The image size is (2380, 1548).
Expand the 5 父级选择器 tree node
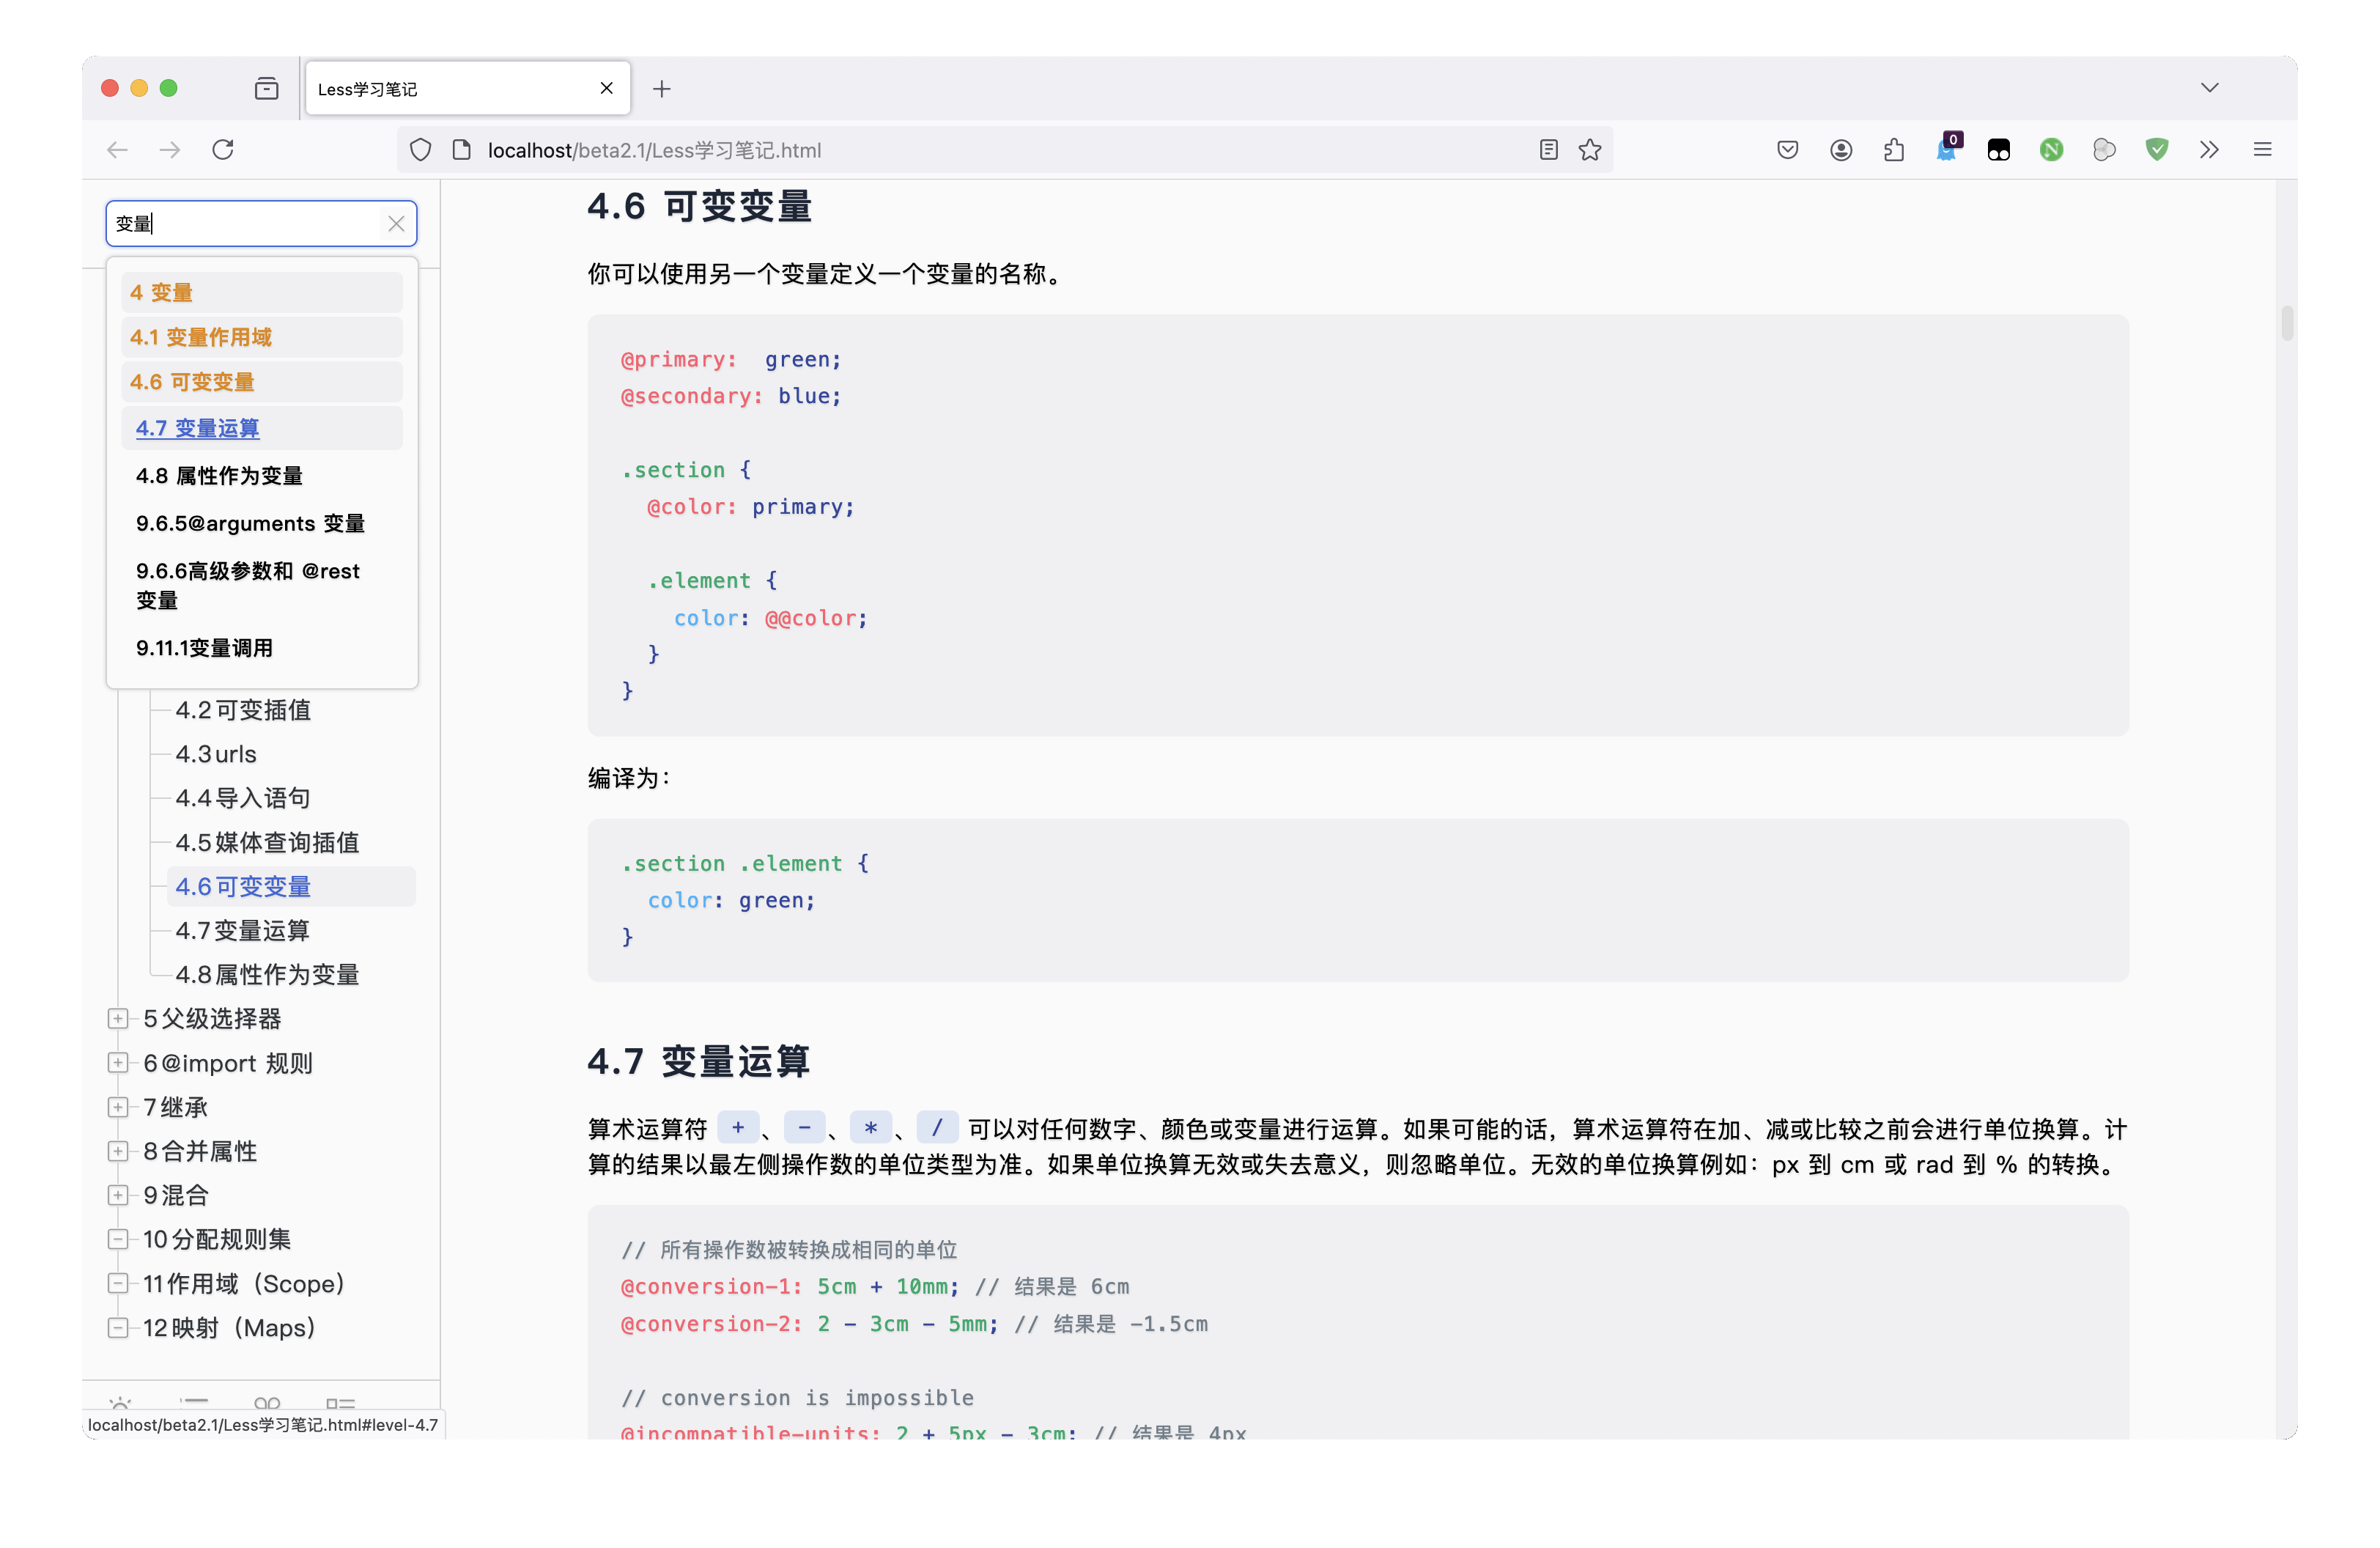(x=118, y=1019)
